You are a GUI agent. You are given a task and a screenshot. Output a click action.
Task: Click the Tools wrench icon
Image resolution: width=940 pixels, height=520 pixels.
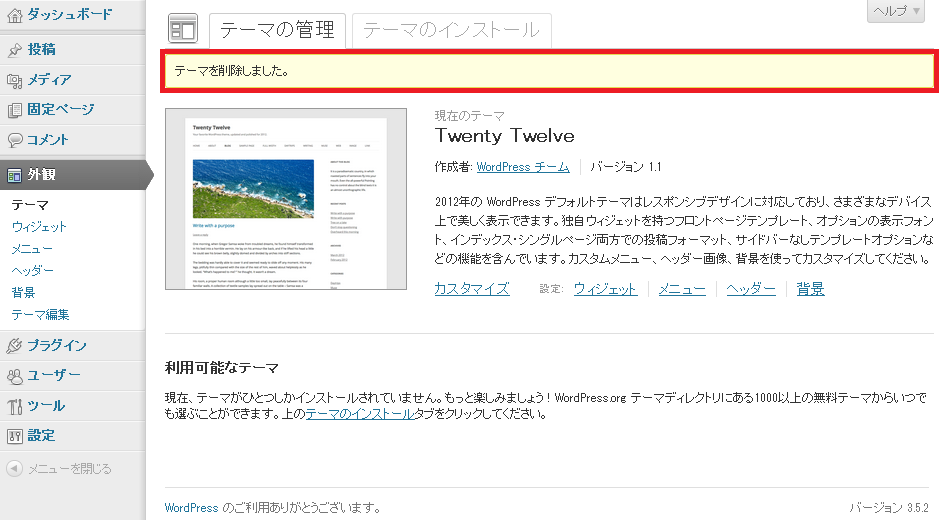click(x=15, y=406)
